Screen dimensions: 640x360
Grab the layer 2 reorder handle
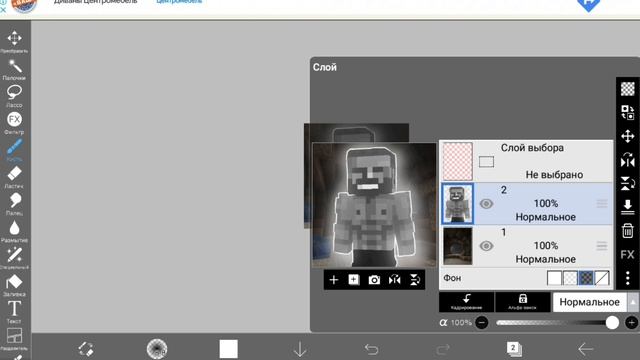[x=602, y=203]
